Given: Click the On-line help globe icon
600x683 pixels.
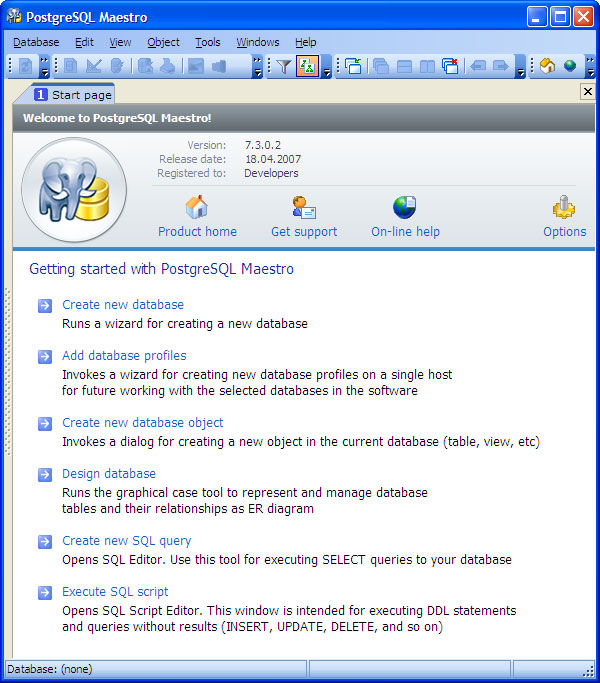Looking at the screenshot, I should pos(405,207).
